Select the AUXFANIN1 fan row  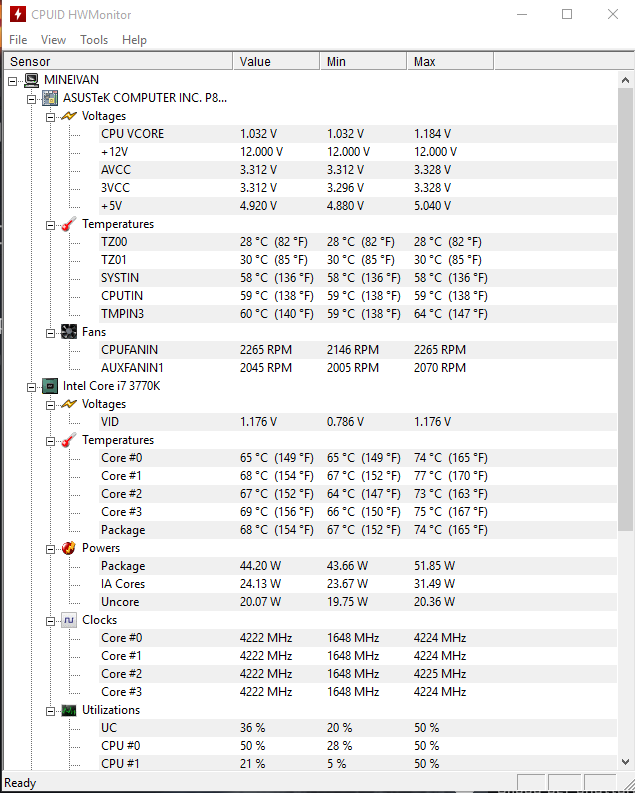[358, 368]
